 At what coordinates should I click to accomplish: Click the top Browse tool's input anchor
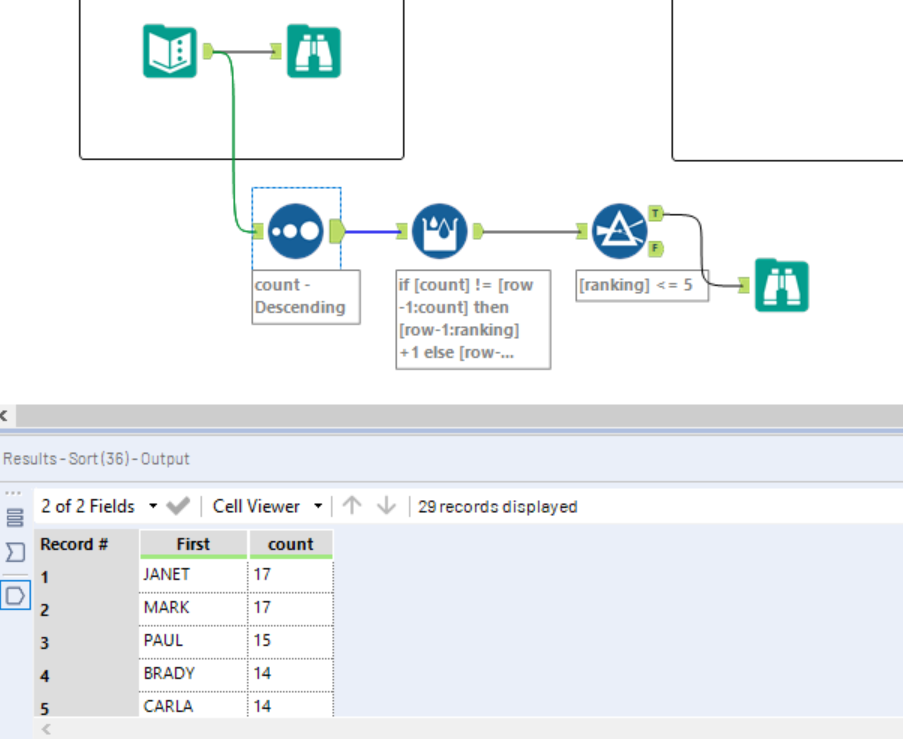point(276,51)
